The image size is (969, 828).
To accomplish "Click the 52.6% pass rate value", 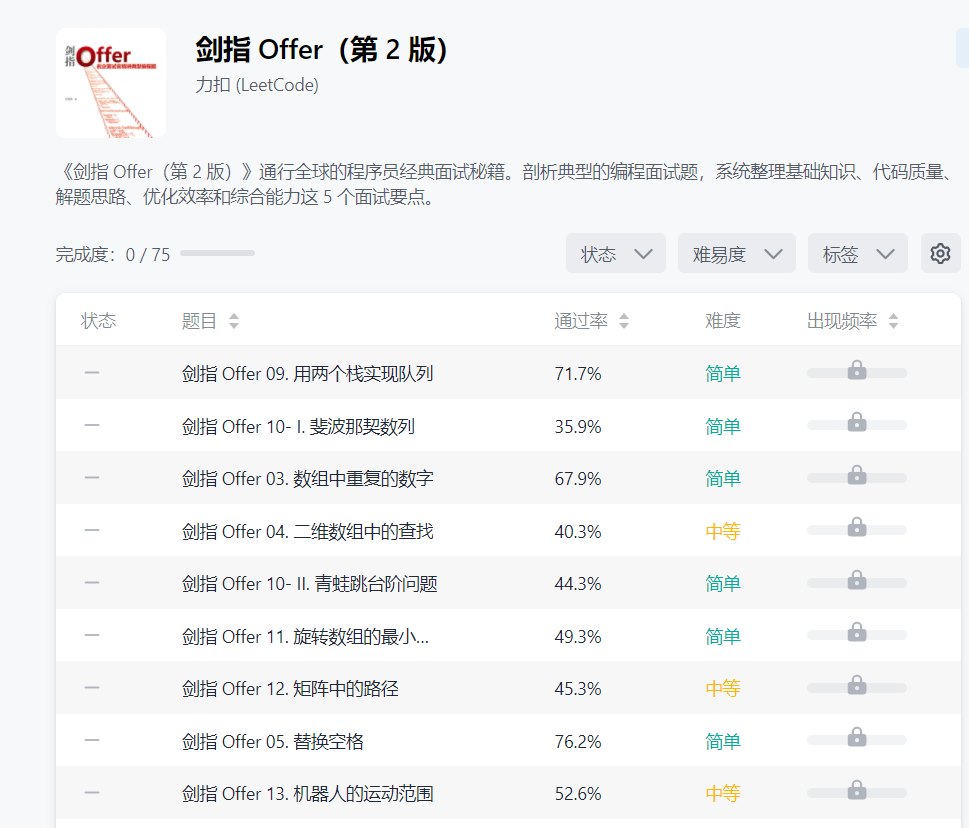I will [578, 794].
